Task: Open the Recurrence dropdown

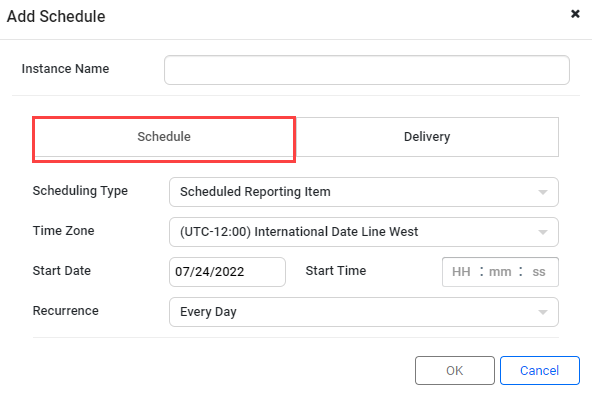Action: tap(364, 312)
